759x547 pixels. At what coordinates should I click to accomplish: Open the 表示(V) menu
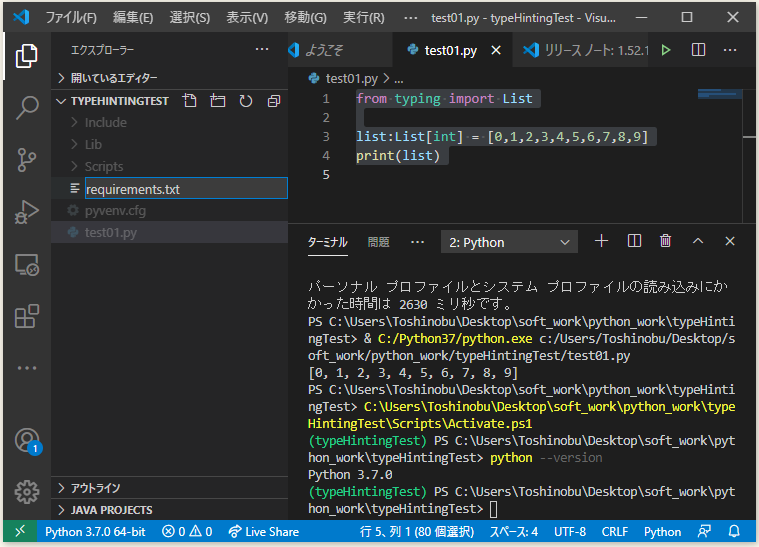(247, 18)
